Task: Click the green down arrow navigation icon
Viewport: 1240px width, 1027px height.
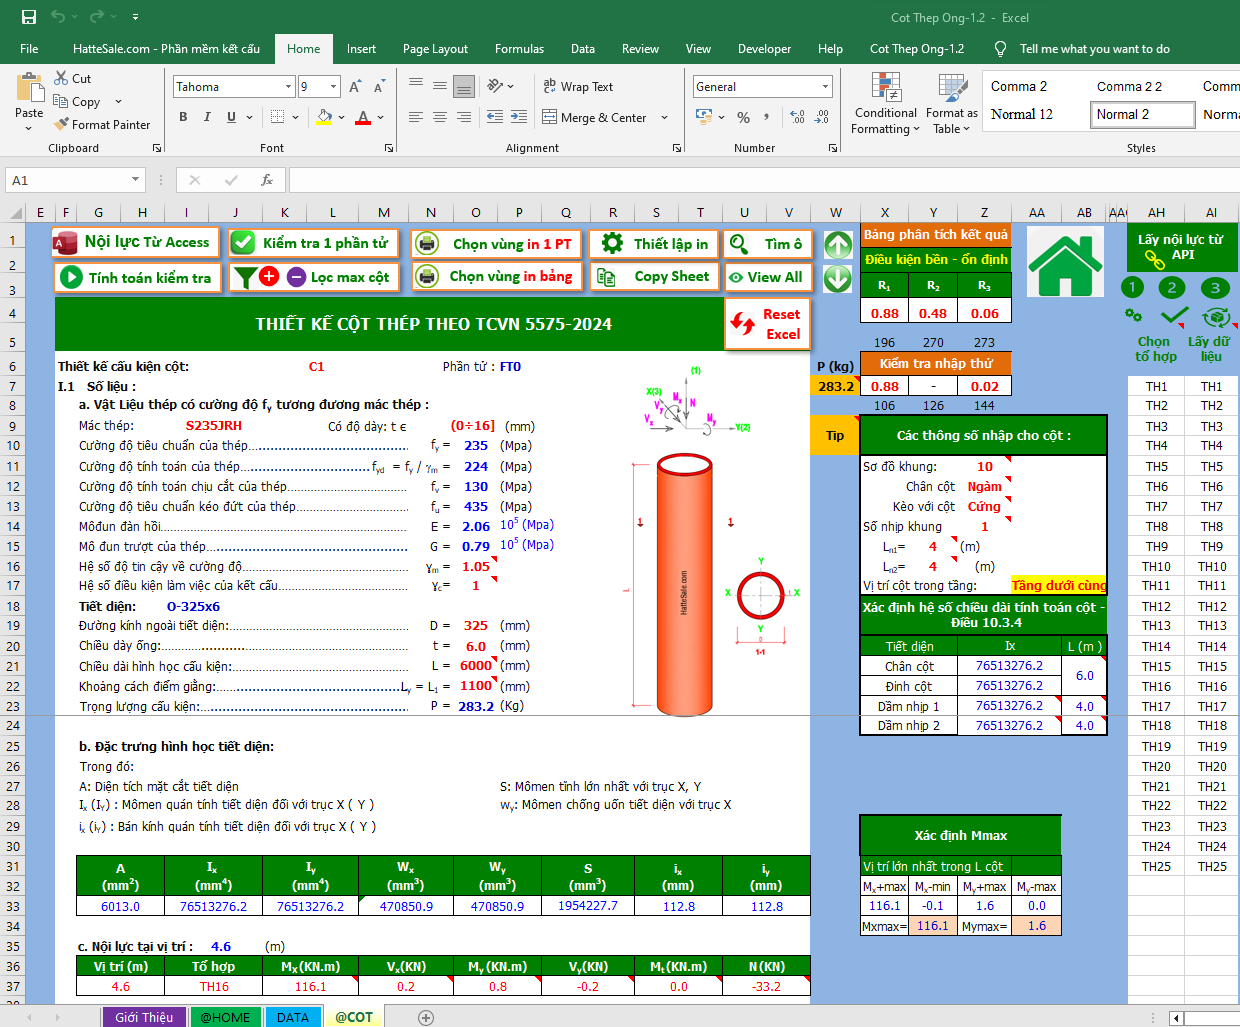Action: pos(837,278)
